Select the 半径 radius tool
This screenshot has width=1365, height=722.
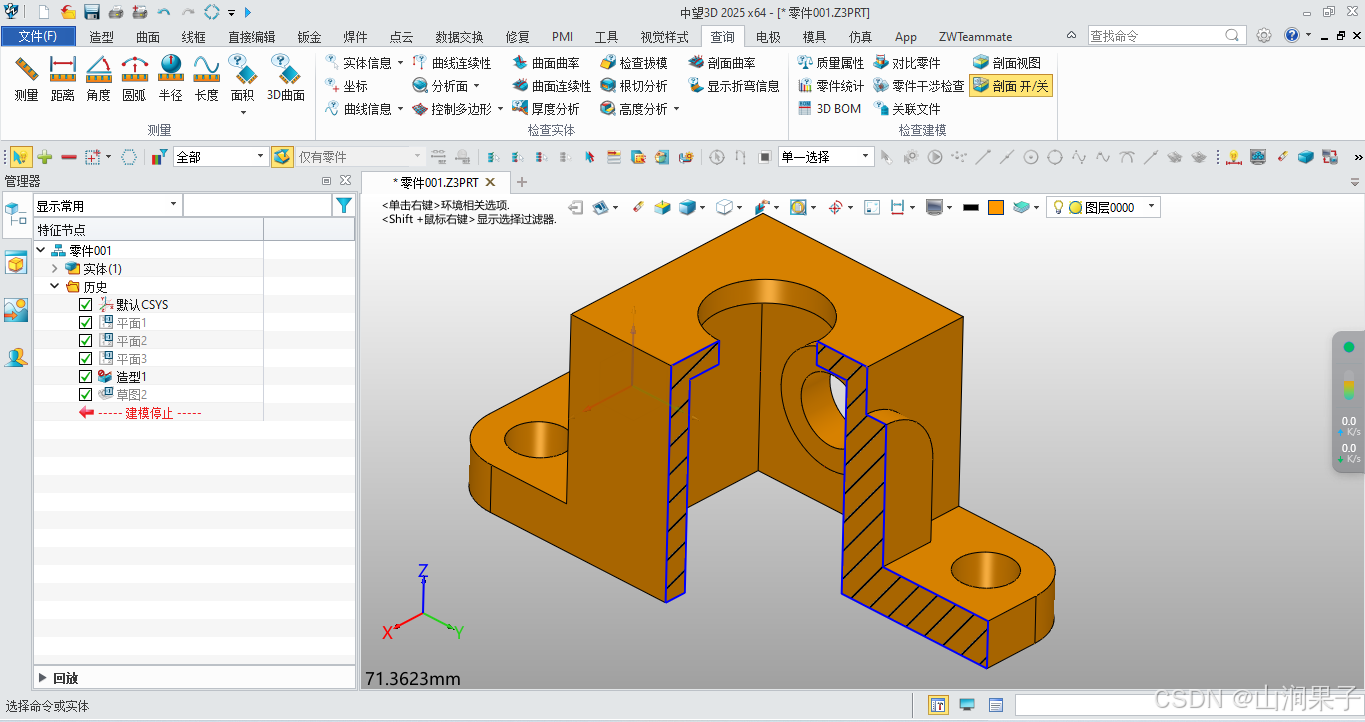pos(170,79)
